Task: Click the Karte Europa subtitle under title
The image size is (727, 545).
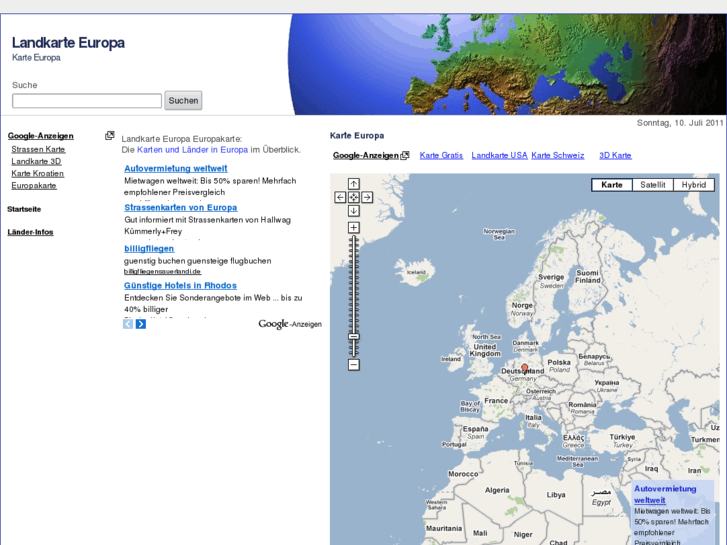Action: pyautogui.click(x=36, y=58)
